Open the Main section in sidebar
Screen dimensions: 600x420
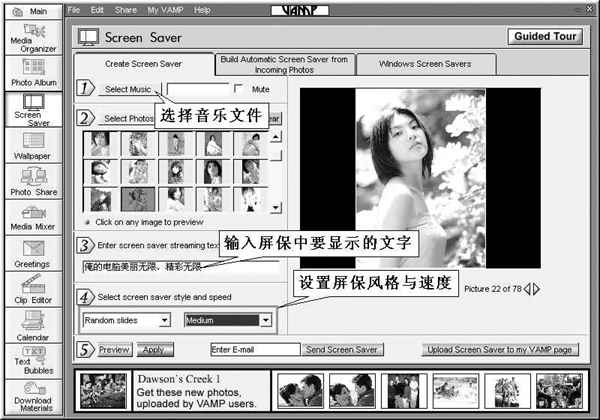(33, 11)
